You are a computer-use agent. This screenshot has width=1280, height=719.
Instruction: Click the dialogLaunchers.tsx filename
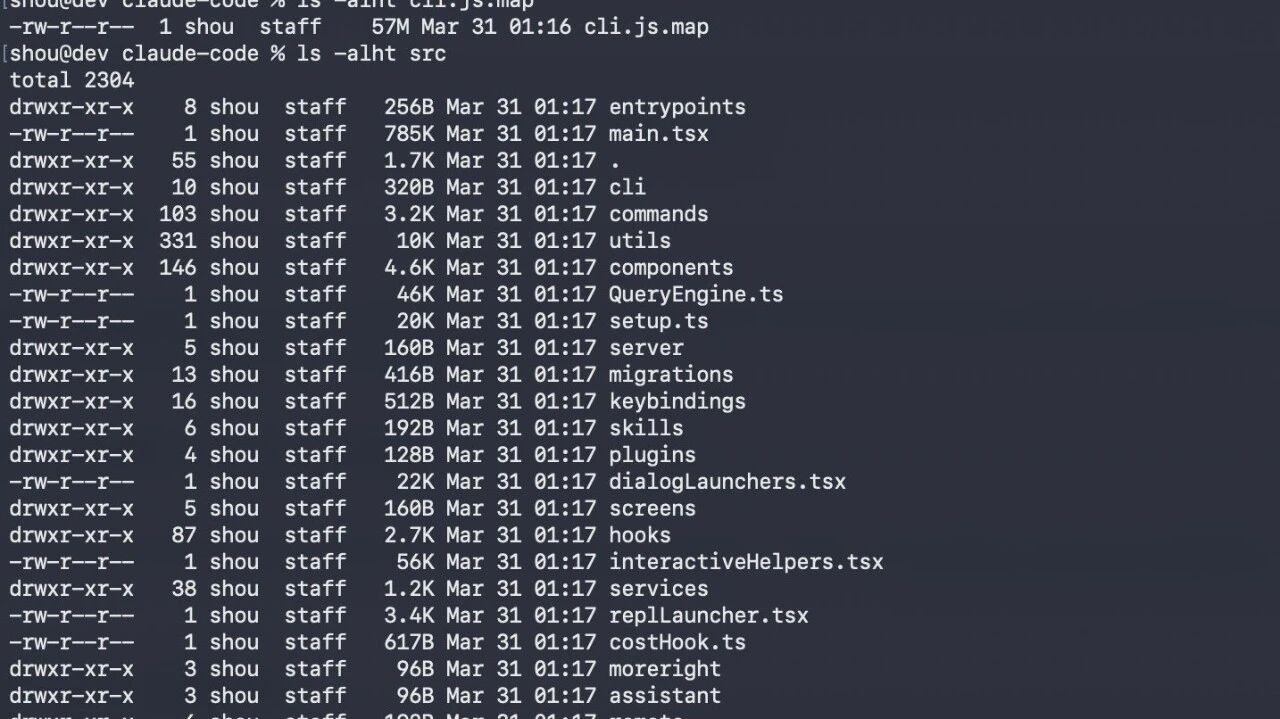727,482
